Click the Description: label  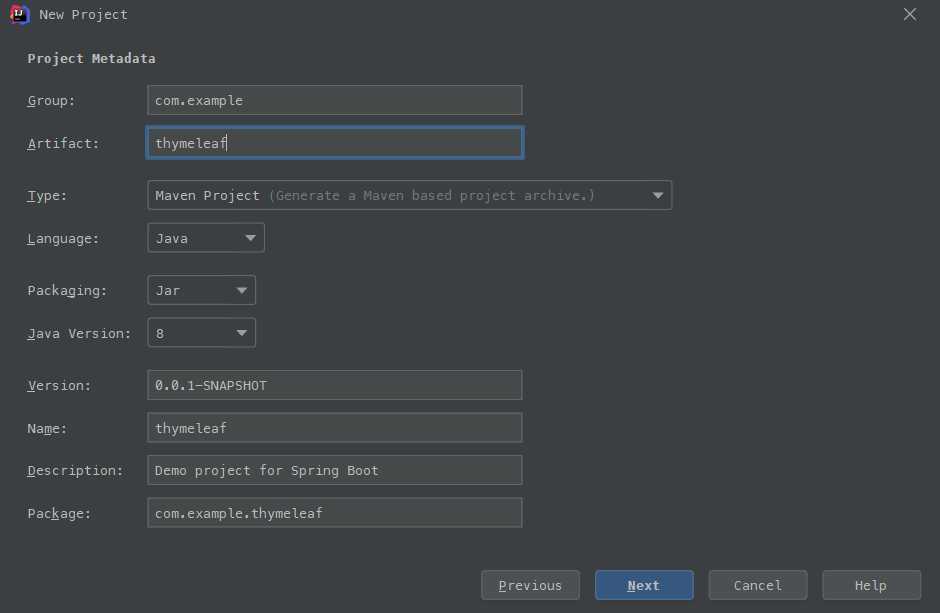coord(75,471)
